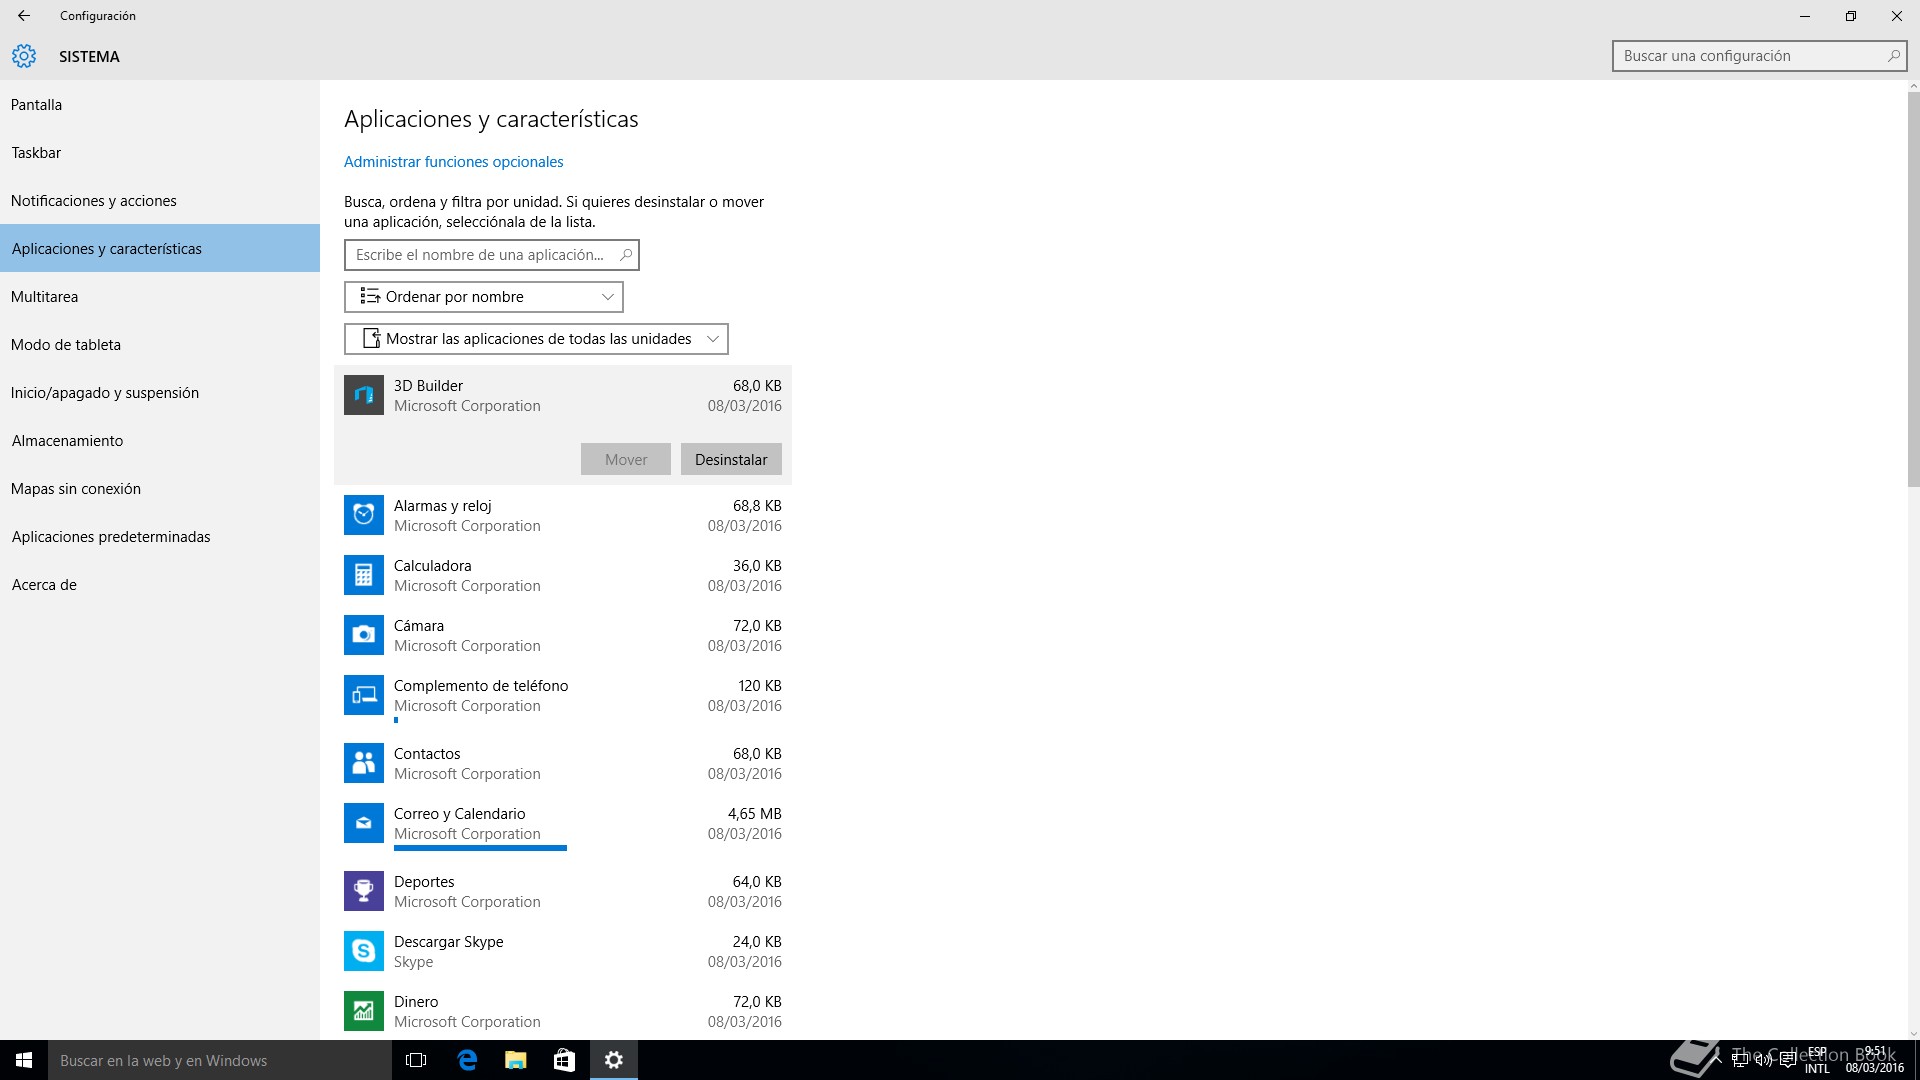Click the Buscar en la web y en Windows box
This screenshot has height=1080, width=1920.
click(x=220, y=1060)
